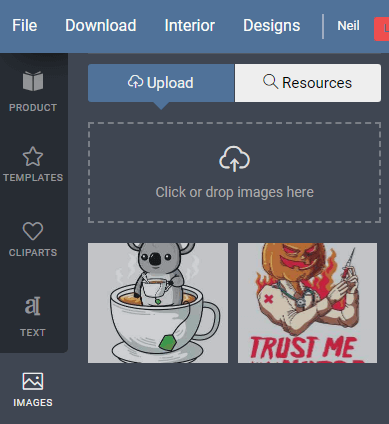Image resolution: width=389 pixels, height=424 pixels.
Task: Open the Download menu
Action: [101, 26]
